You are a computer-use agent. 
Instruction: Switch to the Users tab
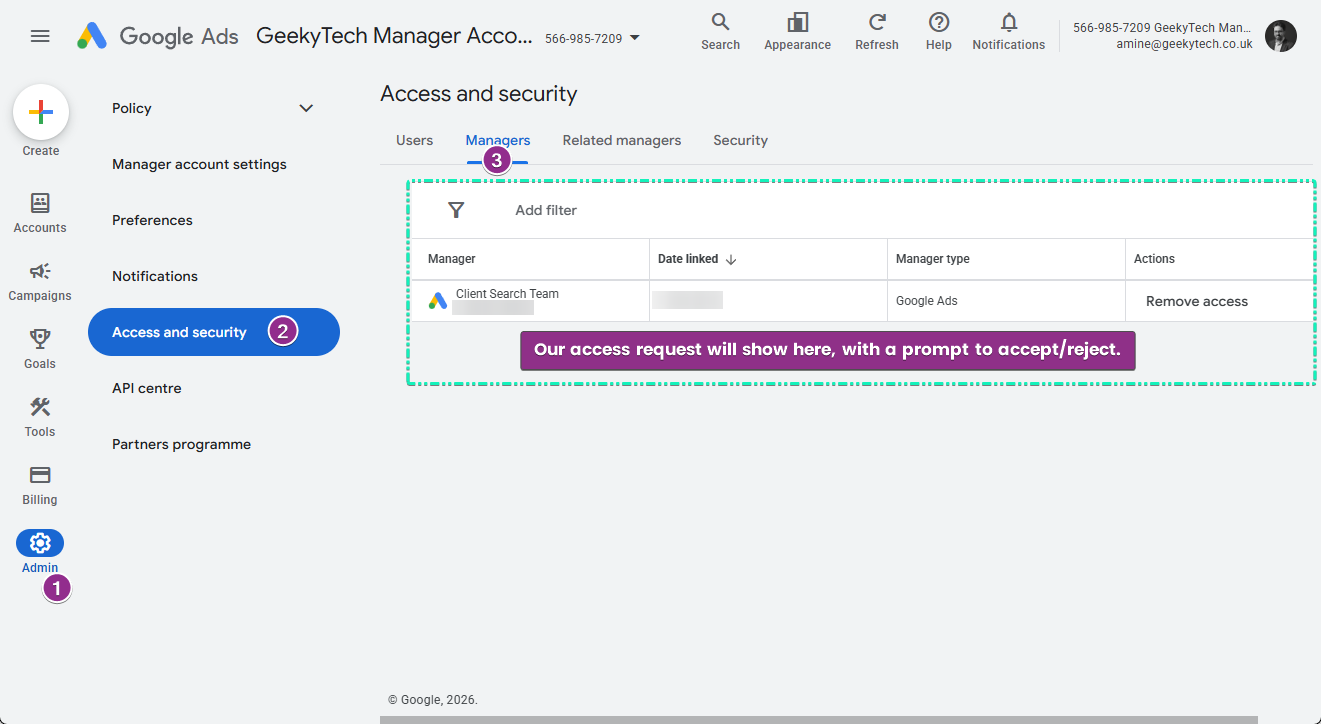click(414, 140)
